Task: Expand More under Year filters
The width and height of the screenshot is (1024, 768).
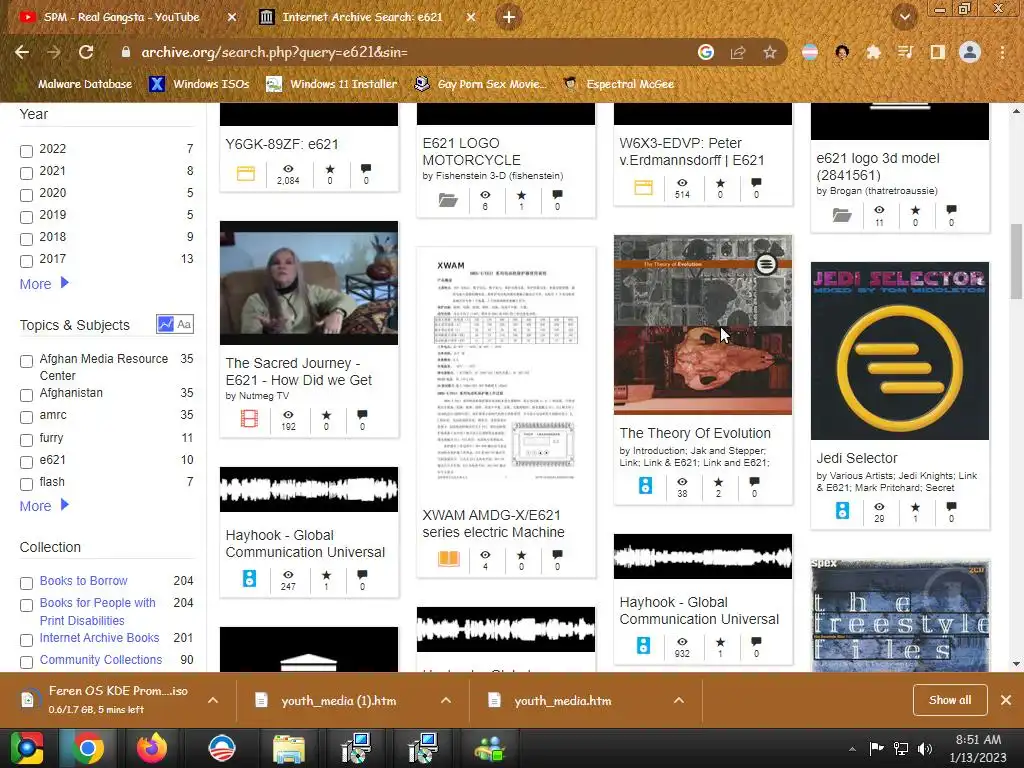Action: [x=44, y=284]
